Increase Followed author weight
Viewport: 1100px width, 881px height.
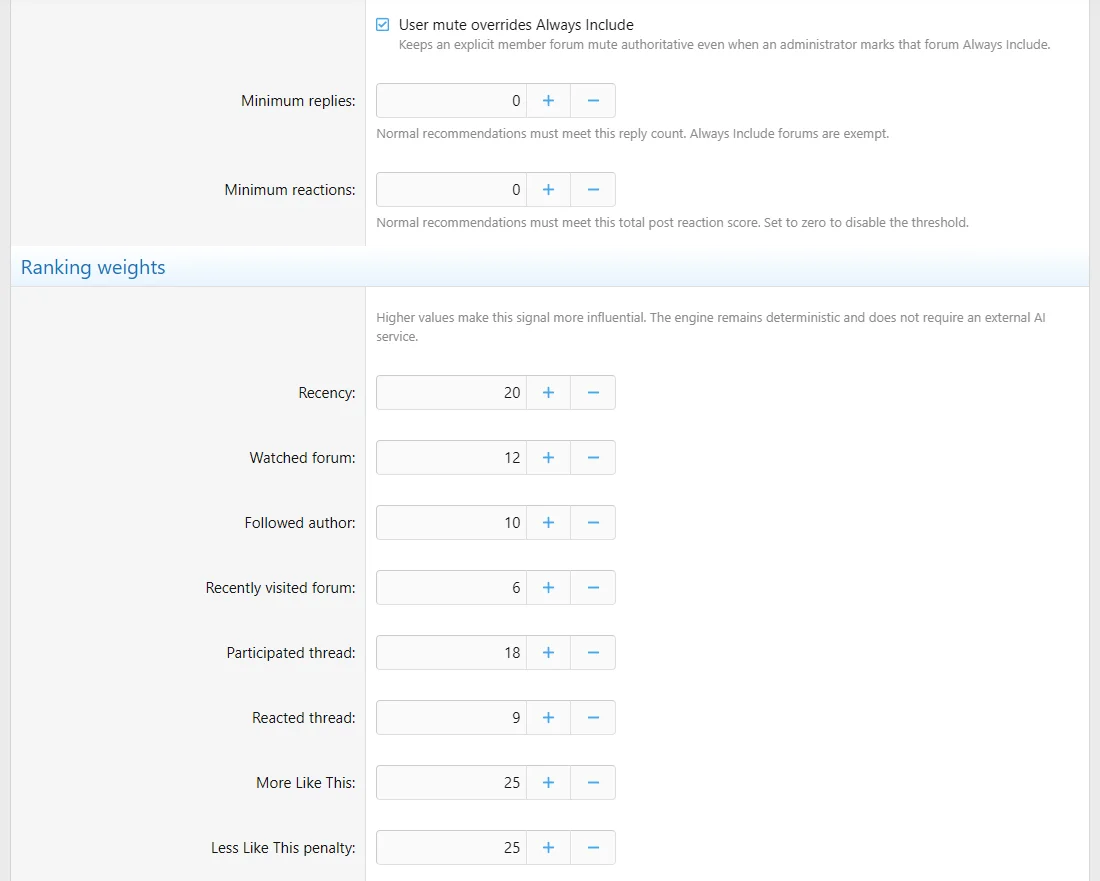pyautogui.click(x=549, y=523)
